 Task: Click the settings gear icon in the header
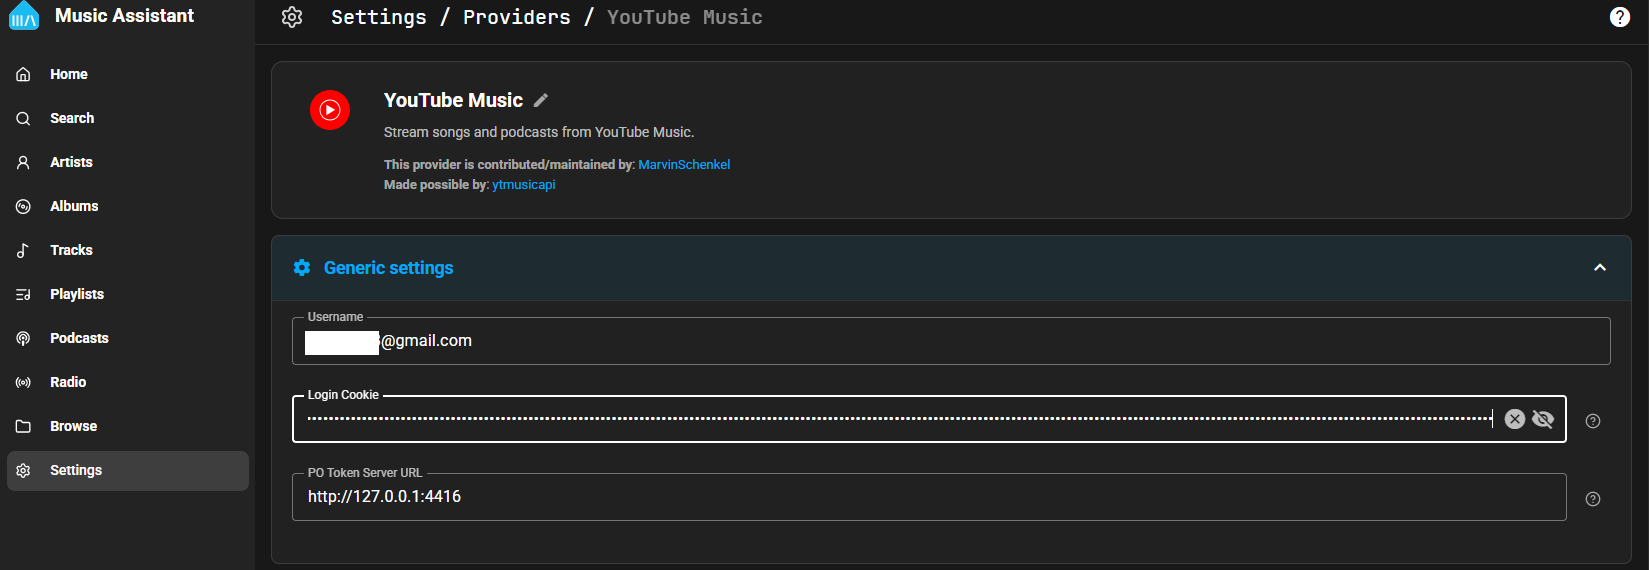(292, 17)
